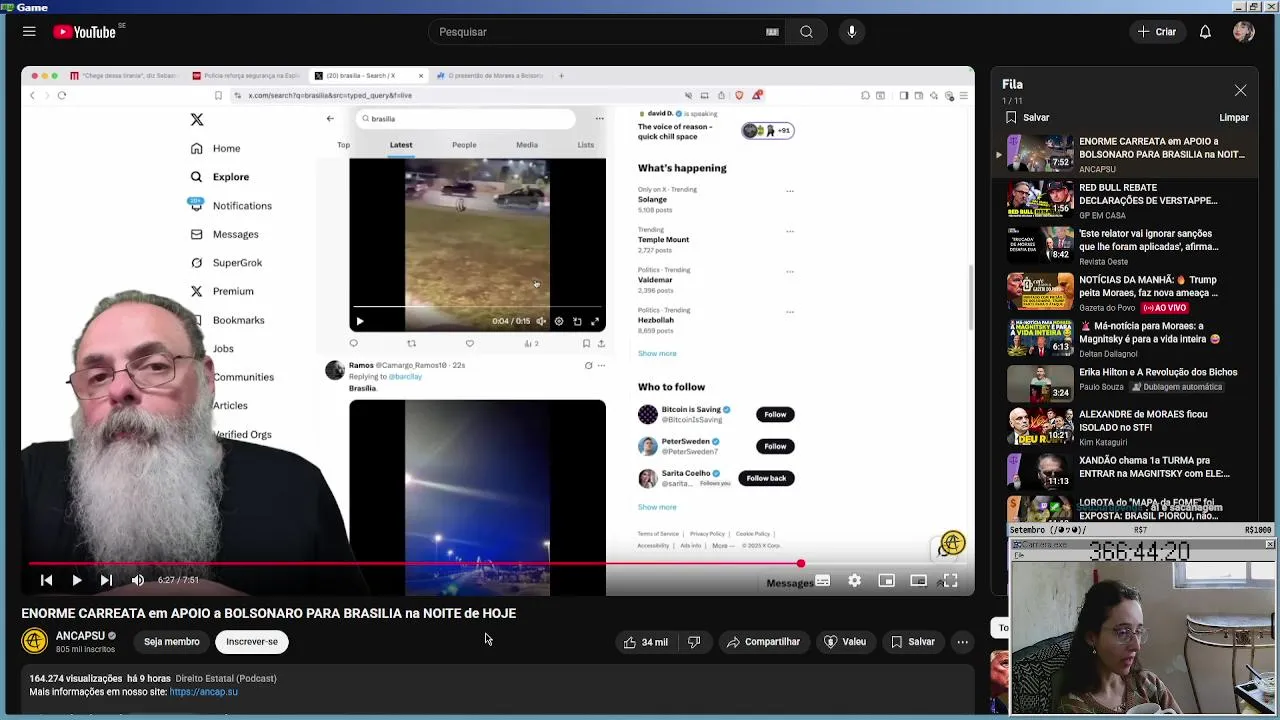Select NOTÍCIAS DA MANHÃ live video
This screenshot has height=720, width=1280.
[x=1125, y=293]
